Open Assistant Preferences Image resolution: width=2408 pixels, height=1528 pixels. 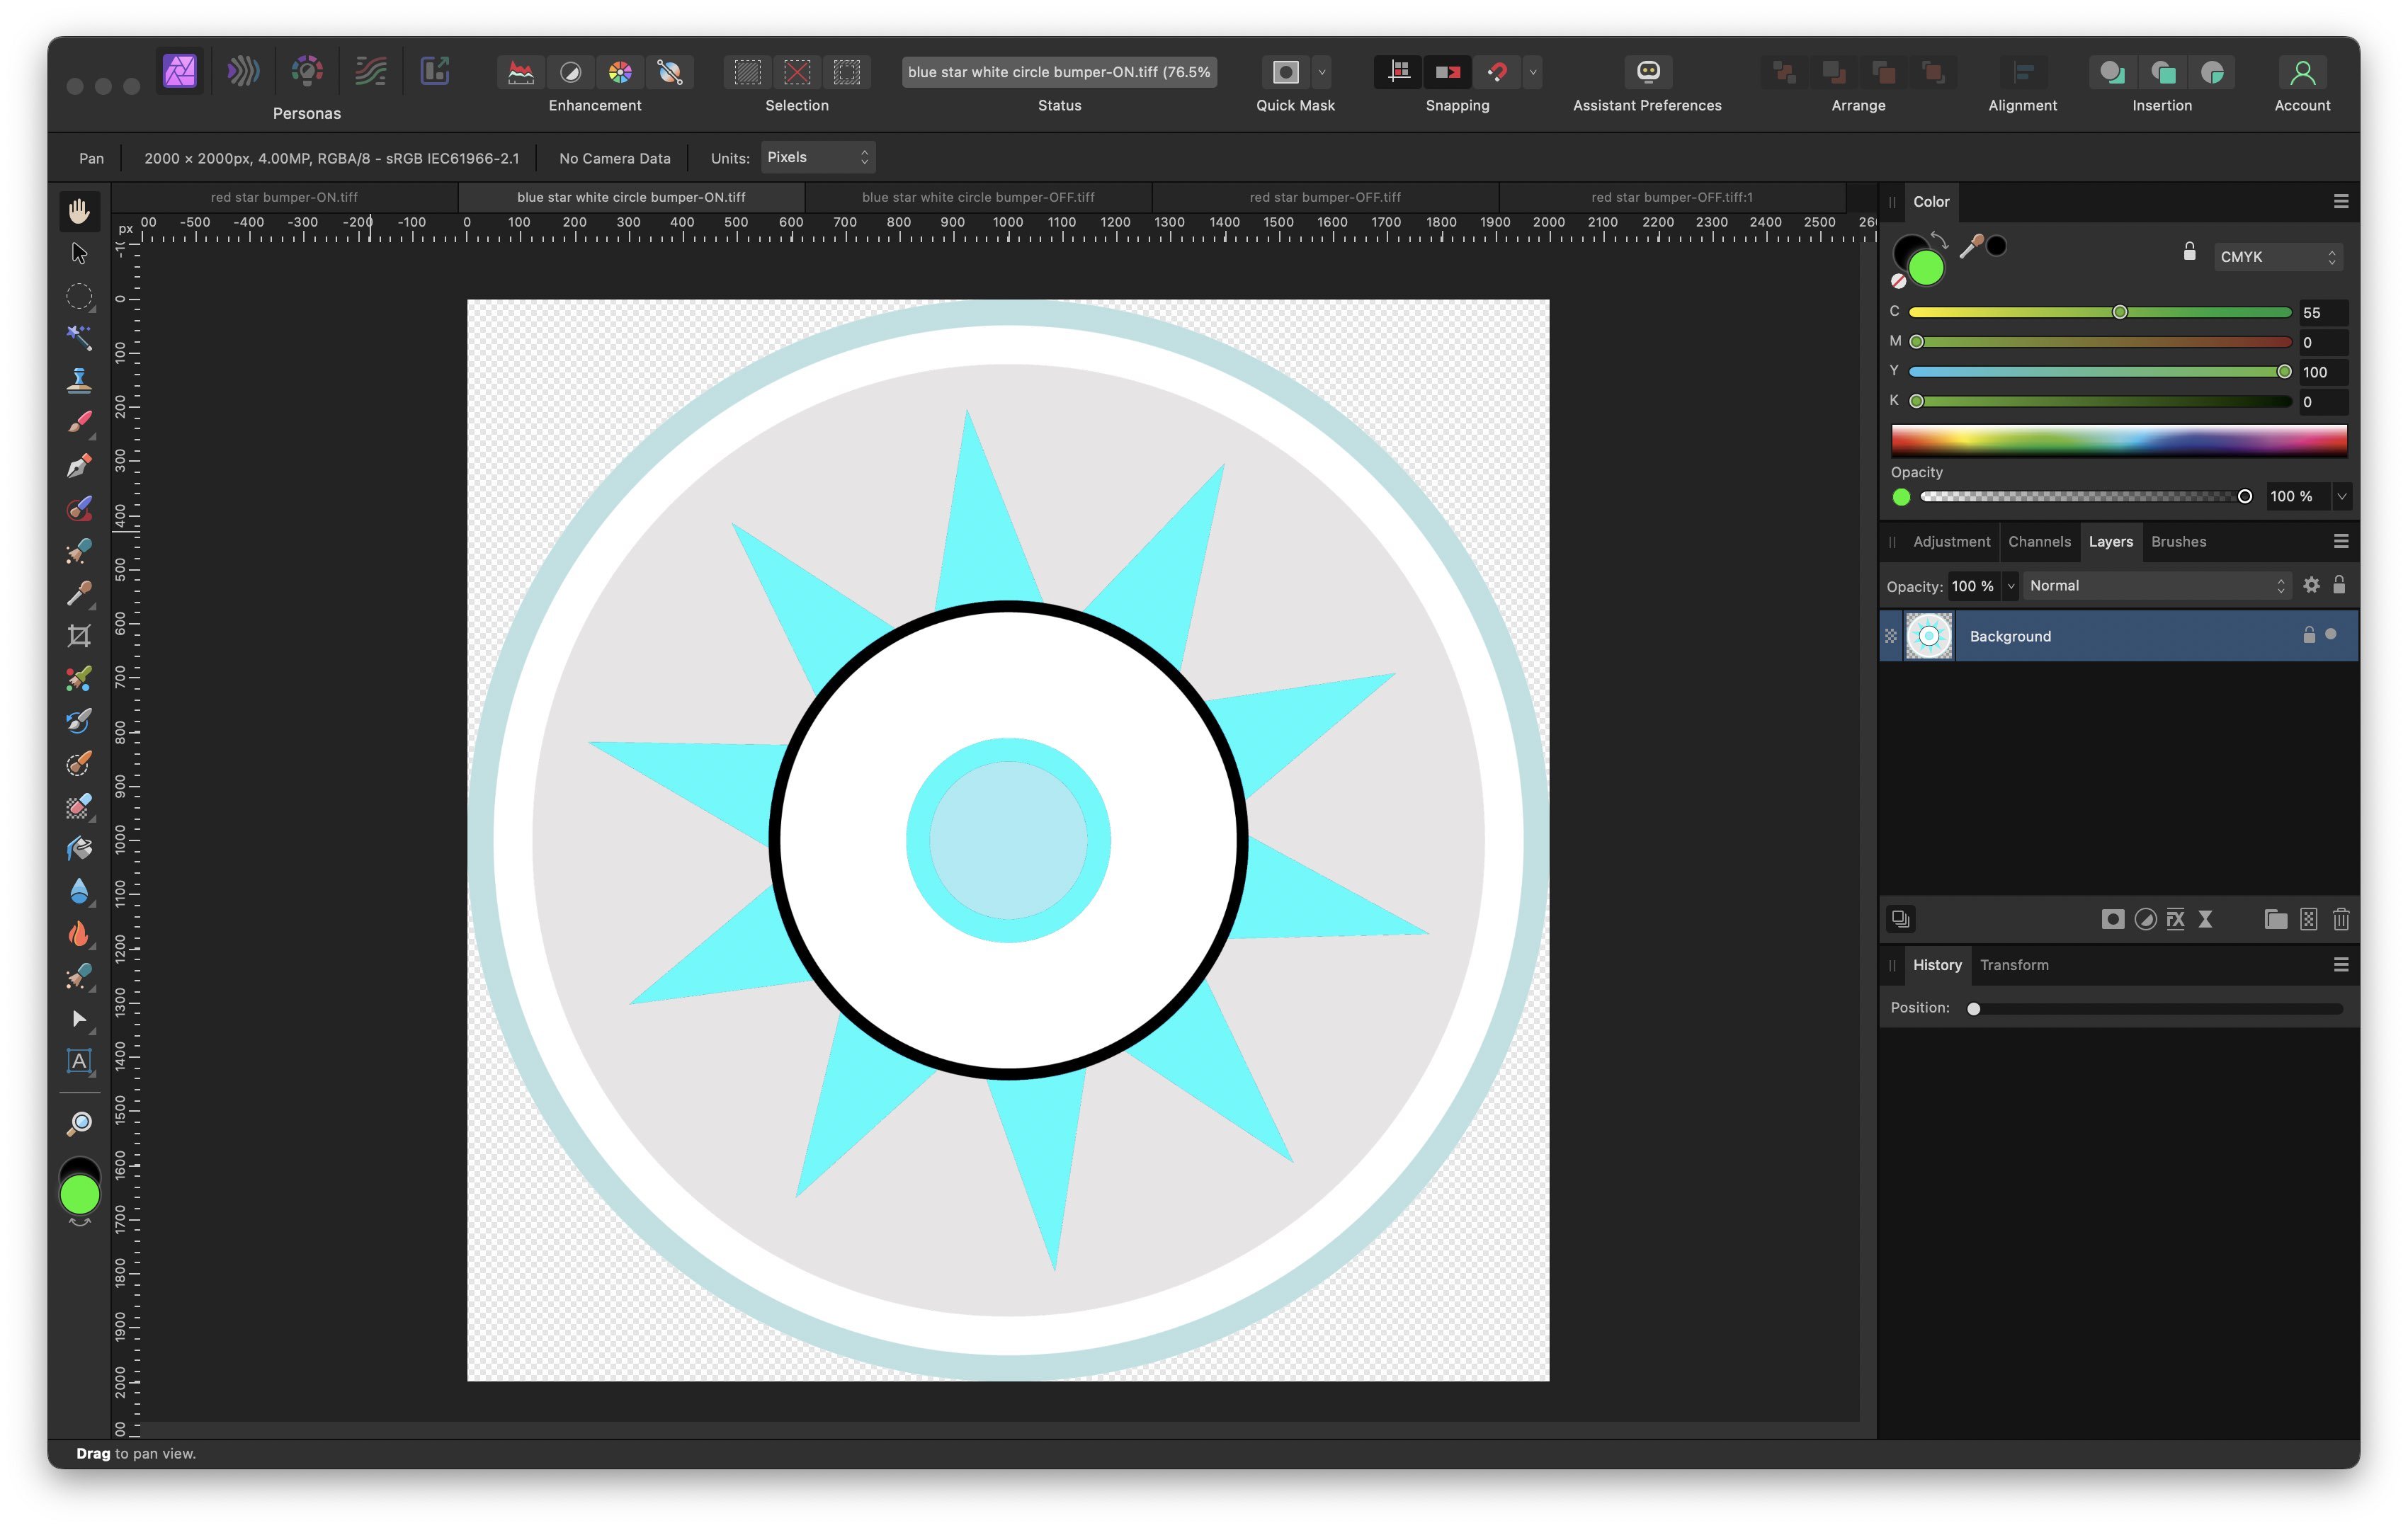click(x=1648, y=72)
